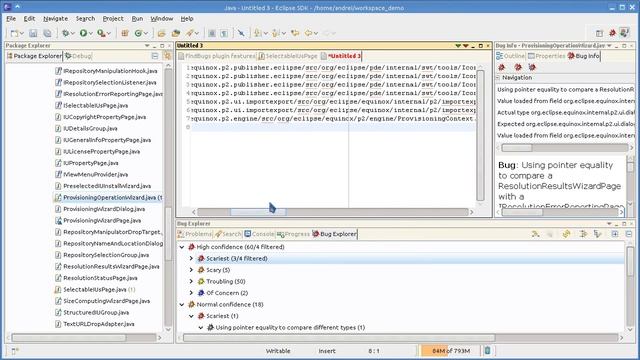Toggle Mark Occurrences toolbar icon
Viewport: 640px width, 360px height.
pos(212,33)
